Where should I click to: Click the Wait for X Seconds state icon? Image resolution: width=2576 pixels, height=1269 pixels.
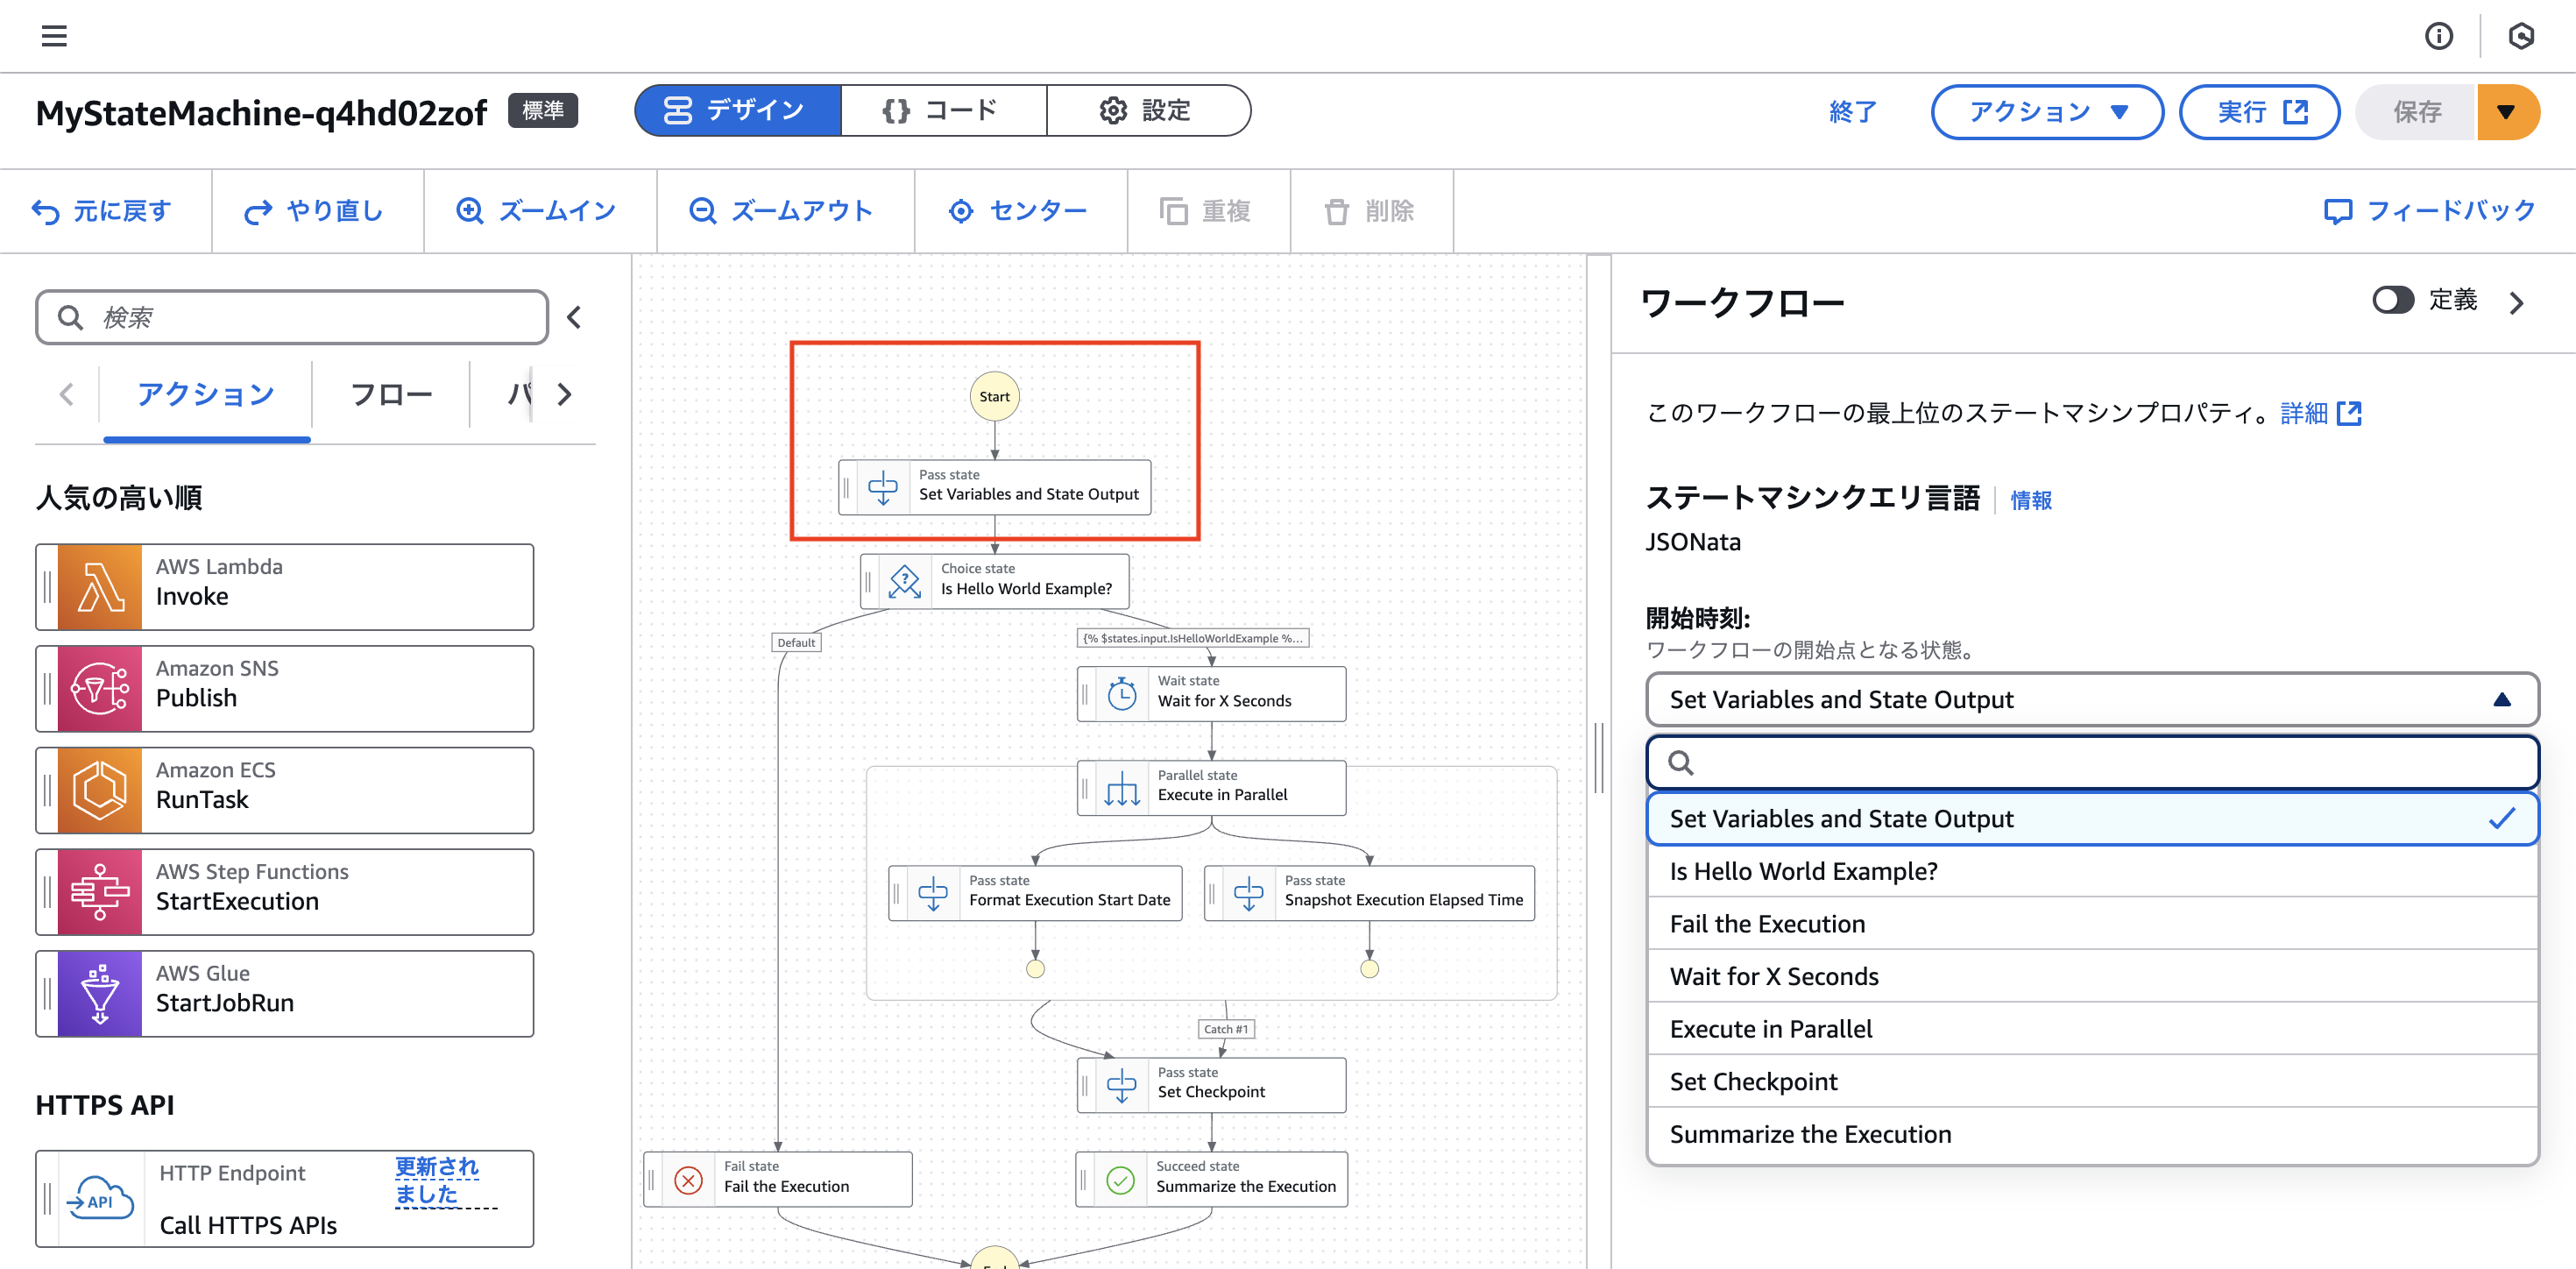coord(1122,693)
